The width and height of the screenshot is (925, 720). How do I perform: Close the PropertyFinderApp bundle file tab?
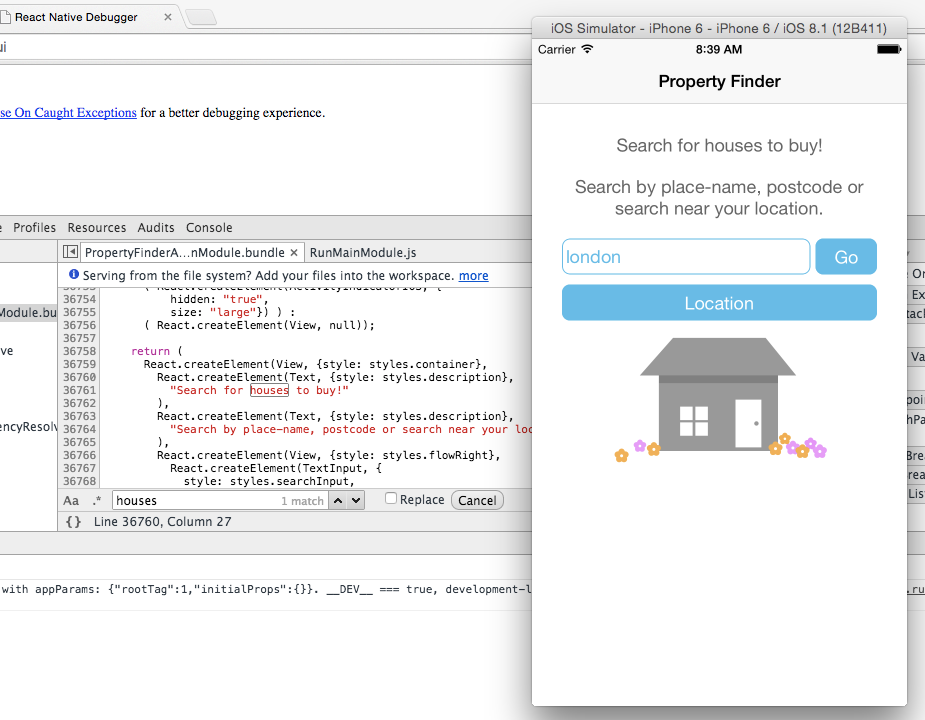294,253
